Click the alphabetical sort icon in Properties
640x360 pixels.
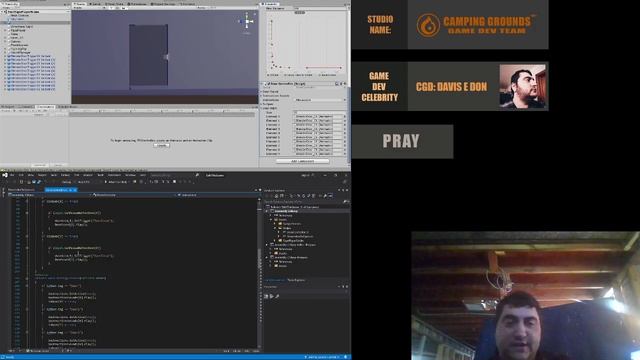pyautogui.click(x=271, y=296)
